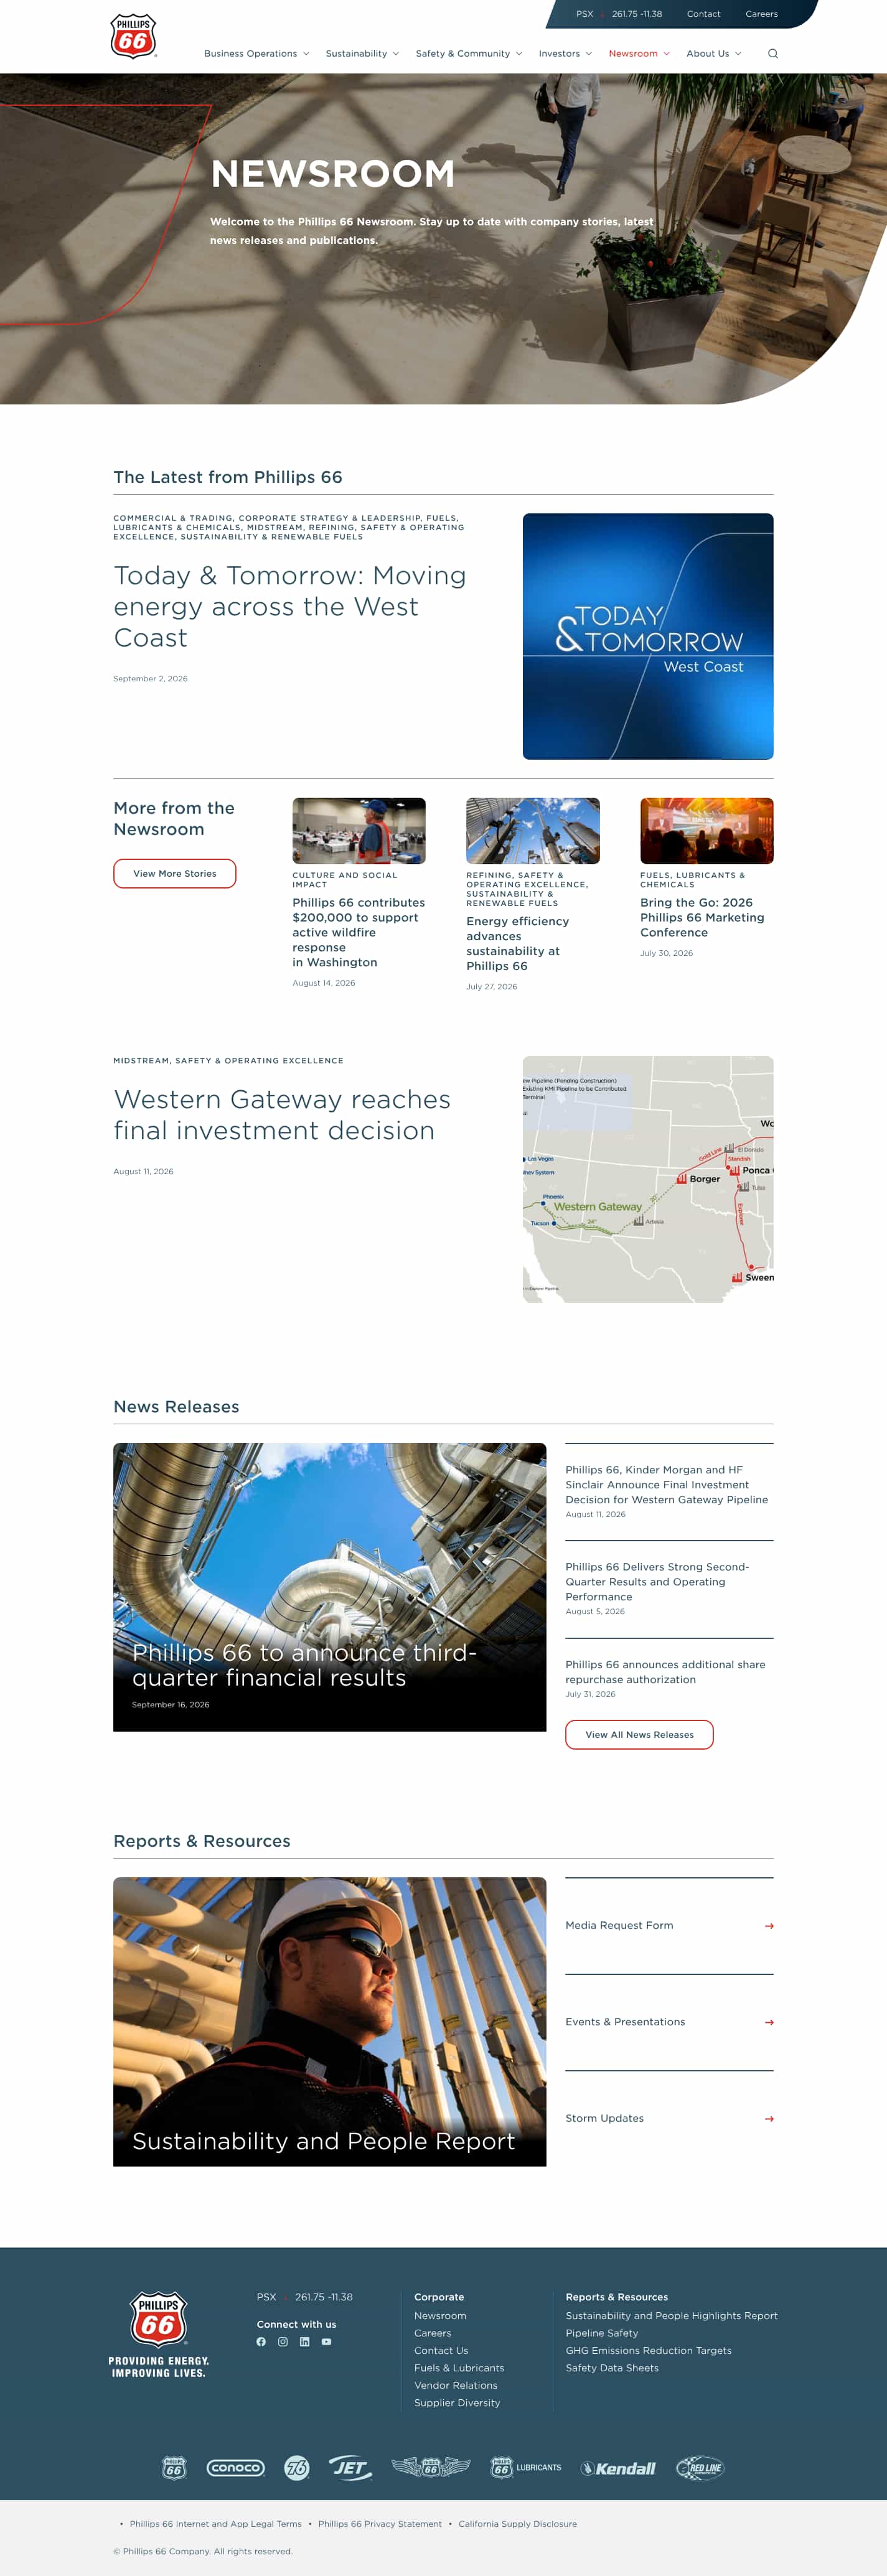Open footer Supplier Diversity link
Screen dimensions: 887x2576
tap(457, 2403)
